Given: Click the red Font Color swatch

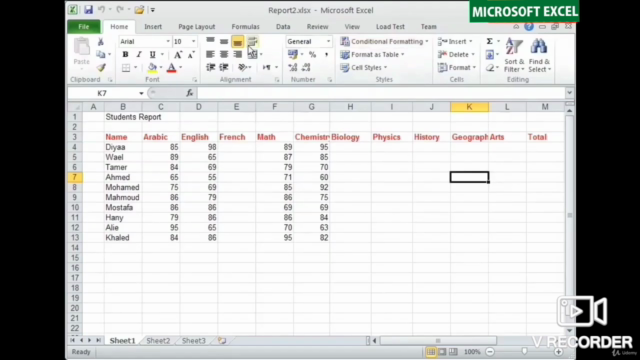Looking at the screenshot, I should pyautogui.click(x=171, y=68).
